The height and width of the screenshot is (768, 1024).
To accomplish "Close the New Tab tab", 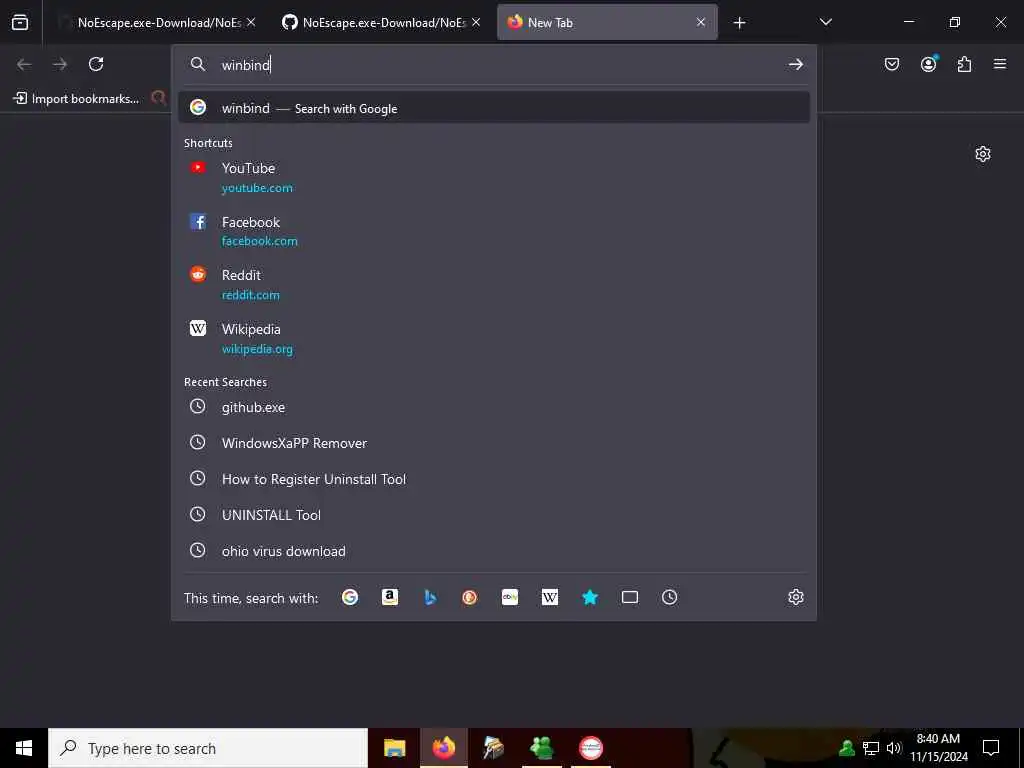I will tap(701, 22).
